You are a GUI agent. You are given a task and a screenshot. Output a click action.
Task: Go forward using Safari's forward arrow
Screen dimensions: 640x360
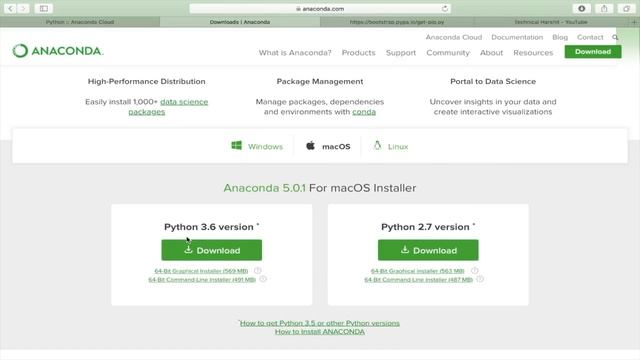[x=23, y=8]
